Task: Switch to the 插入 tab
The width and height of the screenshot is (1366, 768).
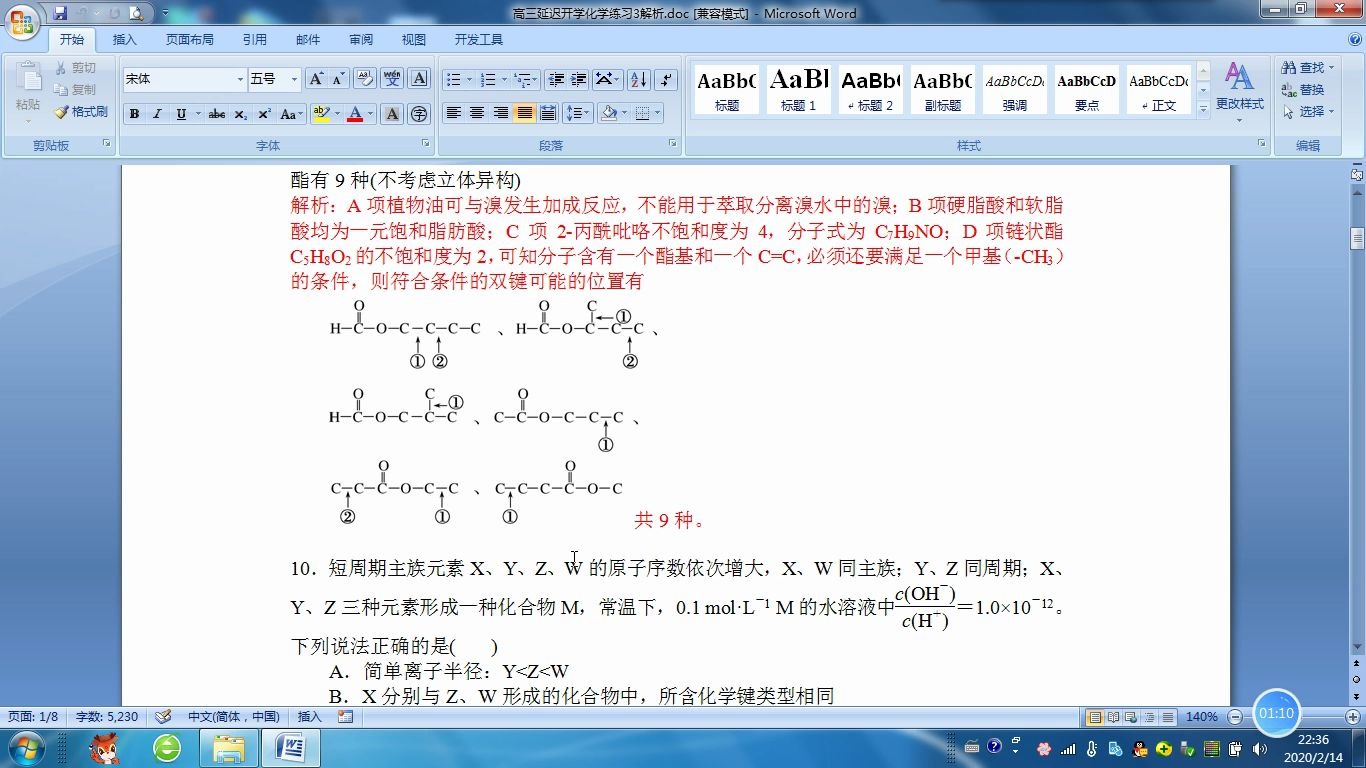Action: pyautogui.click(x=125, y=40)
